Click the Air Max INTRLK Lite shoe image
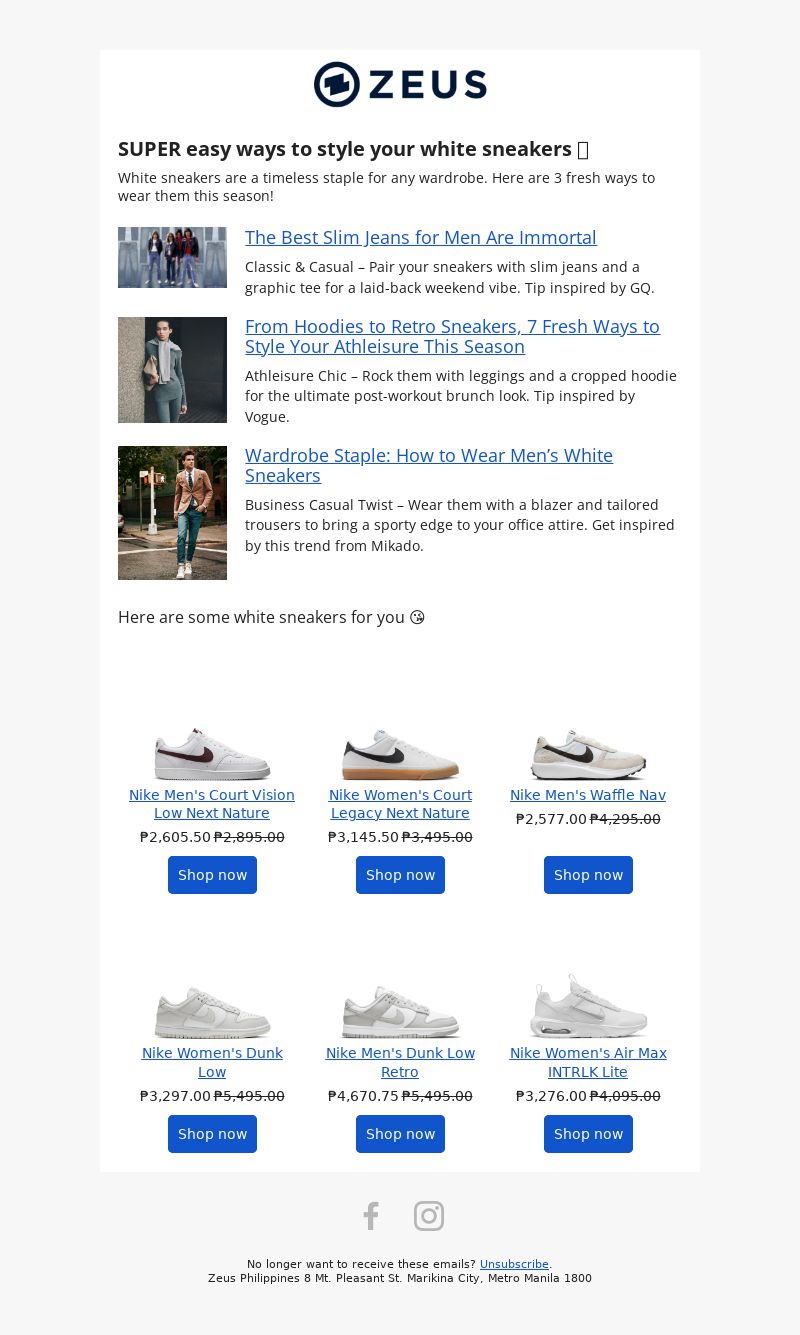 (x=588, y=1007)
